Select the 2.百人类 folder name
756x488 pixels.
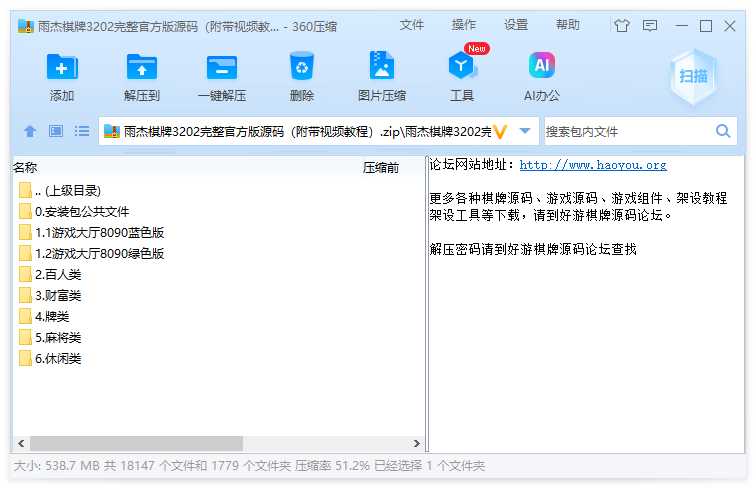(58, 274)
